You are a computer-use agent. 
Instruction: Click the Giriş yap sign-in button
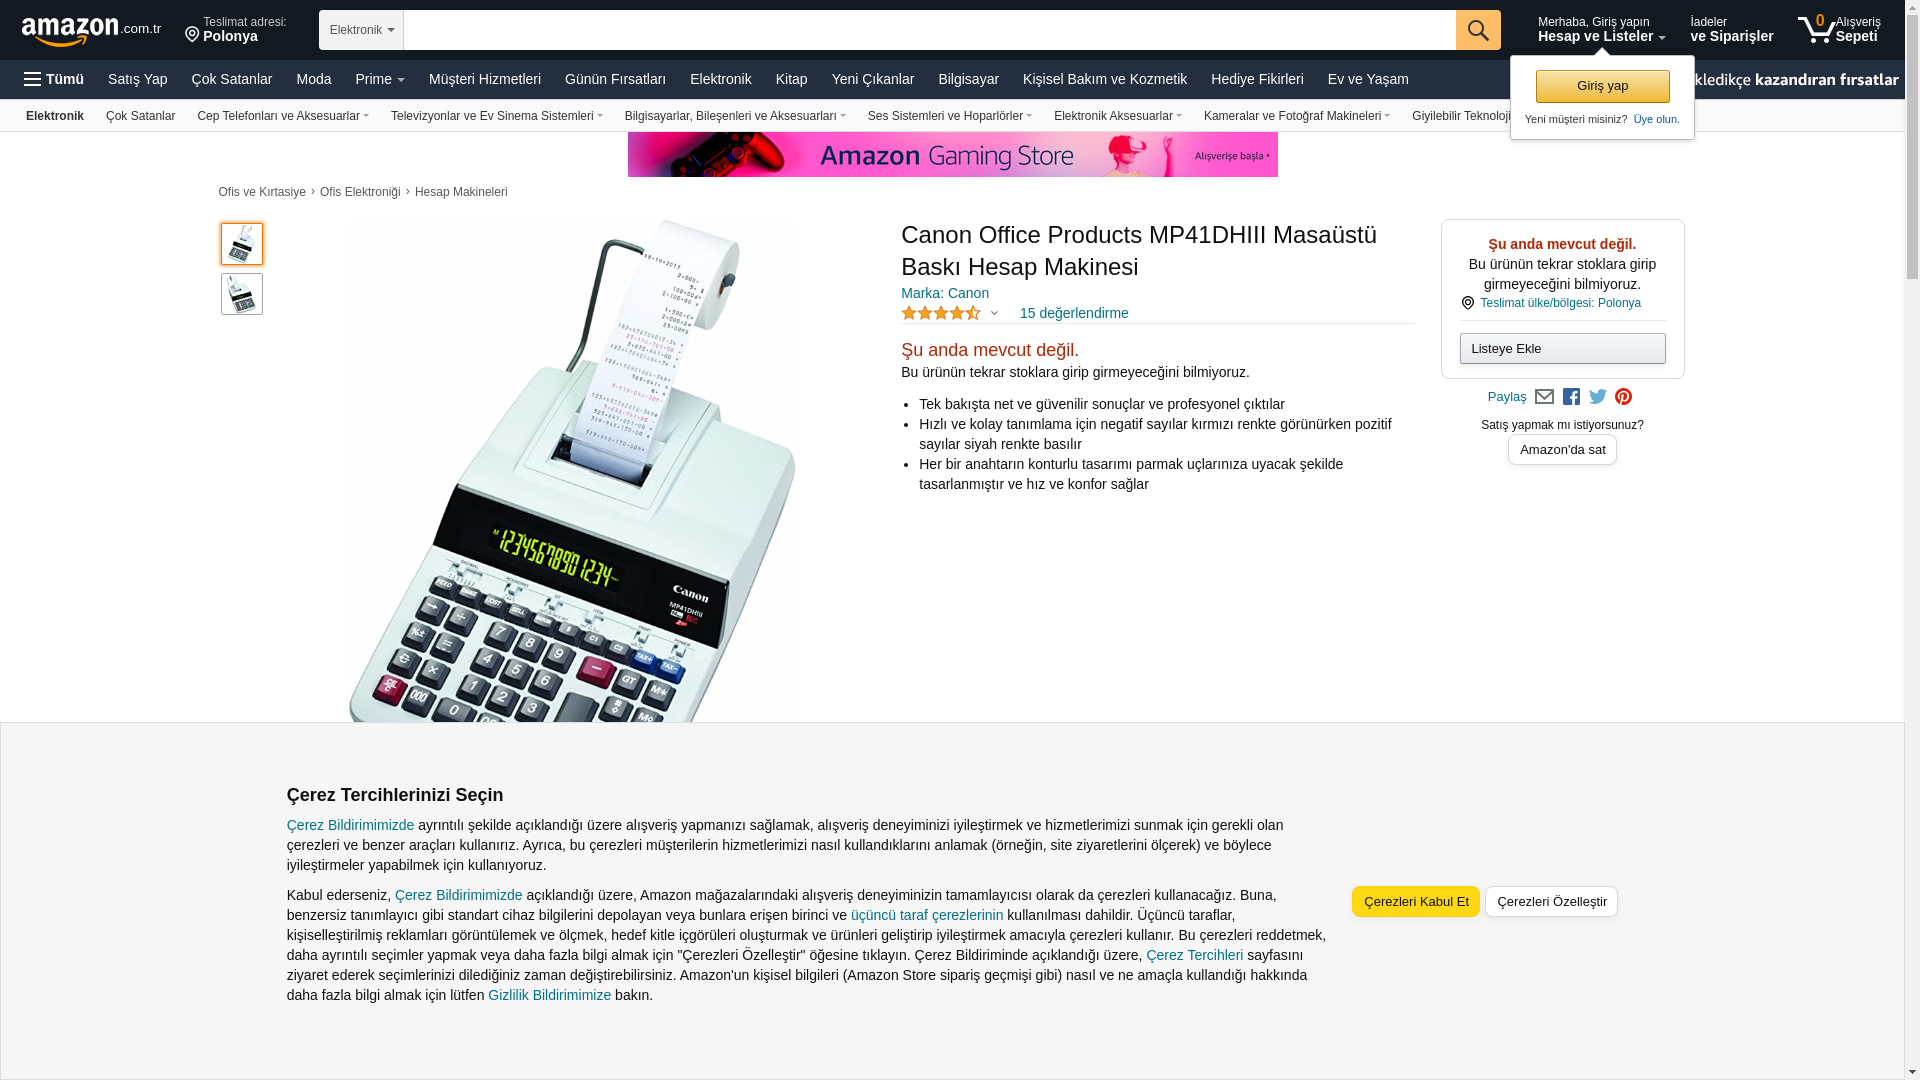[x=1602, y=86]
